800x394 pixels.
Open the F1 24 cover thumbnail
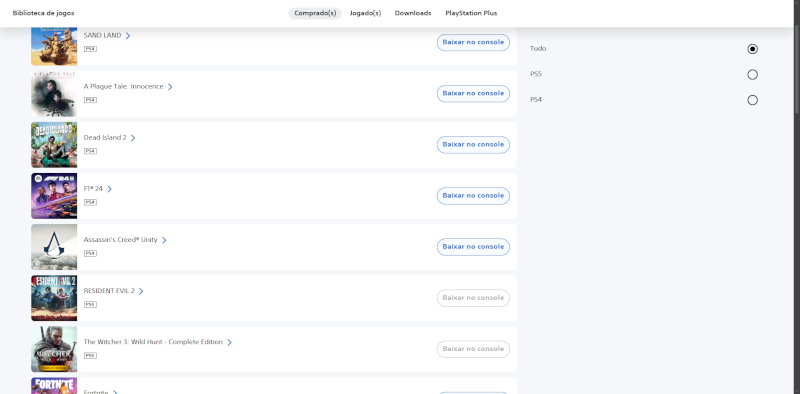[x=54, y=196]
